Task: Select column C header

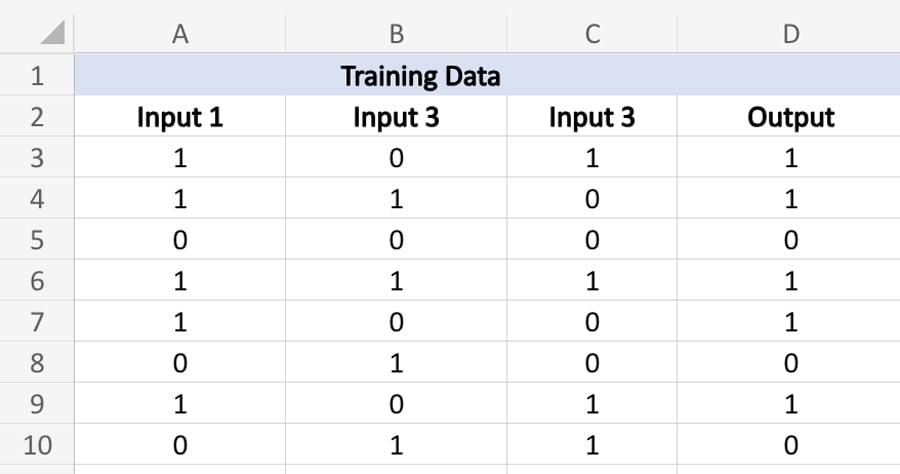Action: [x=592, y=34]
